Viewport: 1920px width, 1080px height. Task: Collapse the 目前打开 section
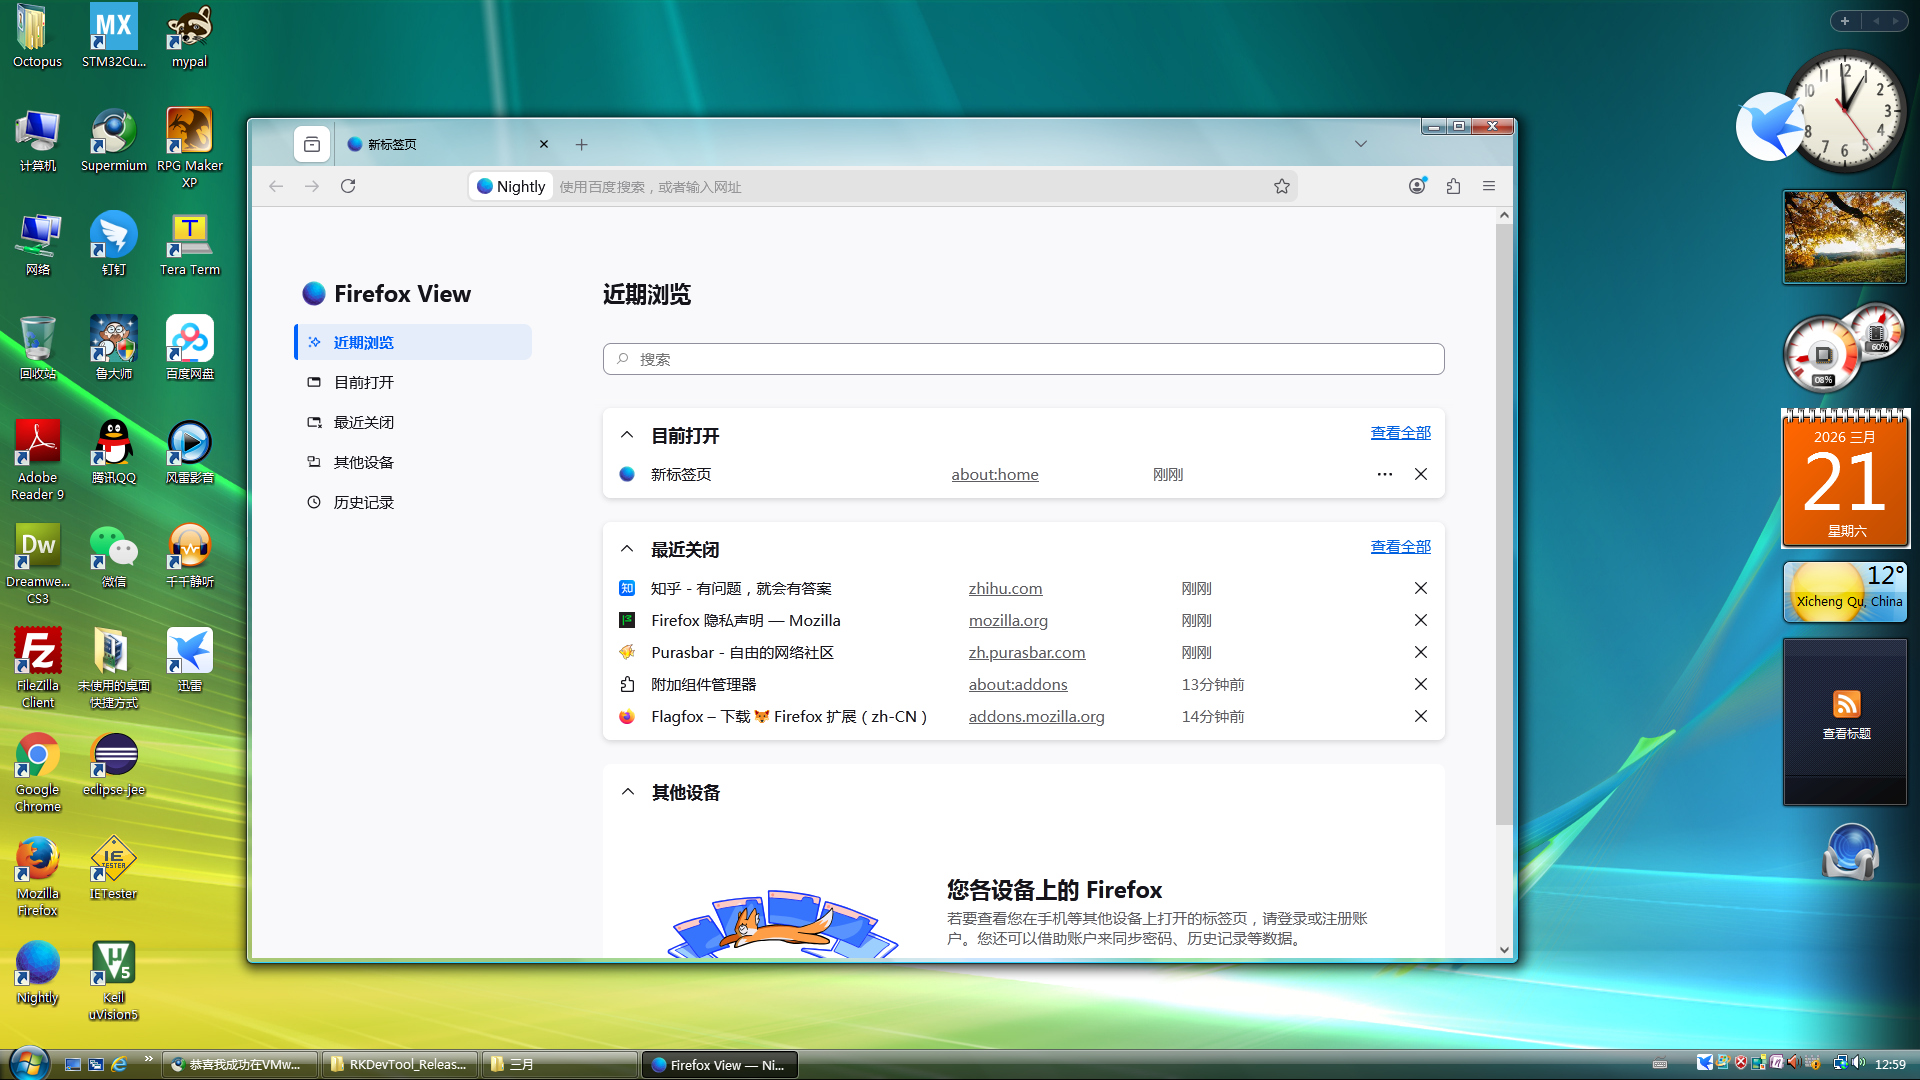627,435
